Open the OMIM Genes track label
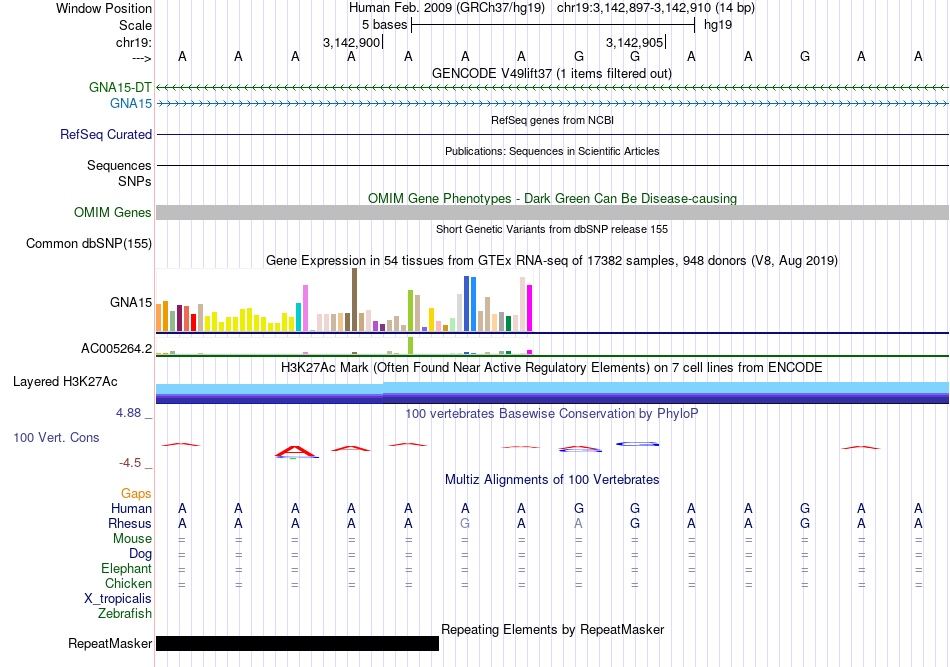This screenshot has height=667, width=950. [x=113, y=213]
